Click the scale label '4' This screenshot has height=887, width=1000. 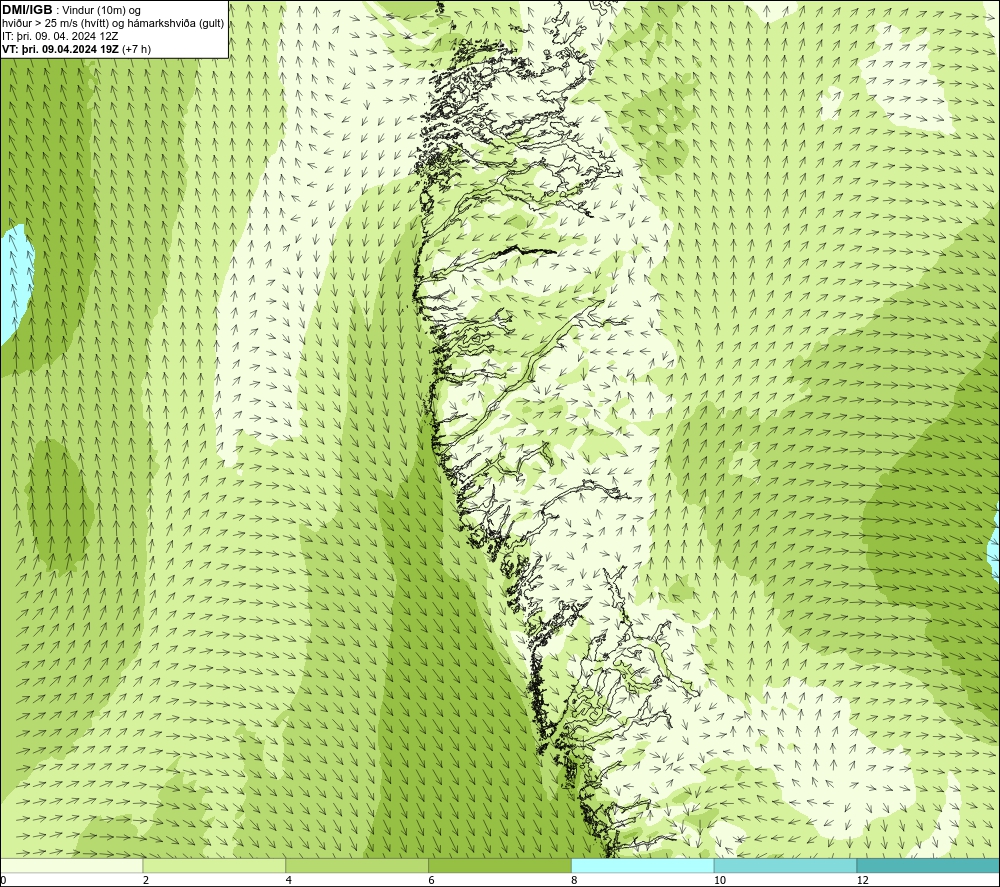pyautogui.click(x=289, y=881)
